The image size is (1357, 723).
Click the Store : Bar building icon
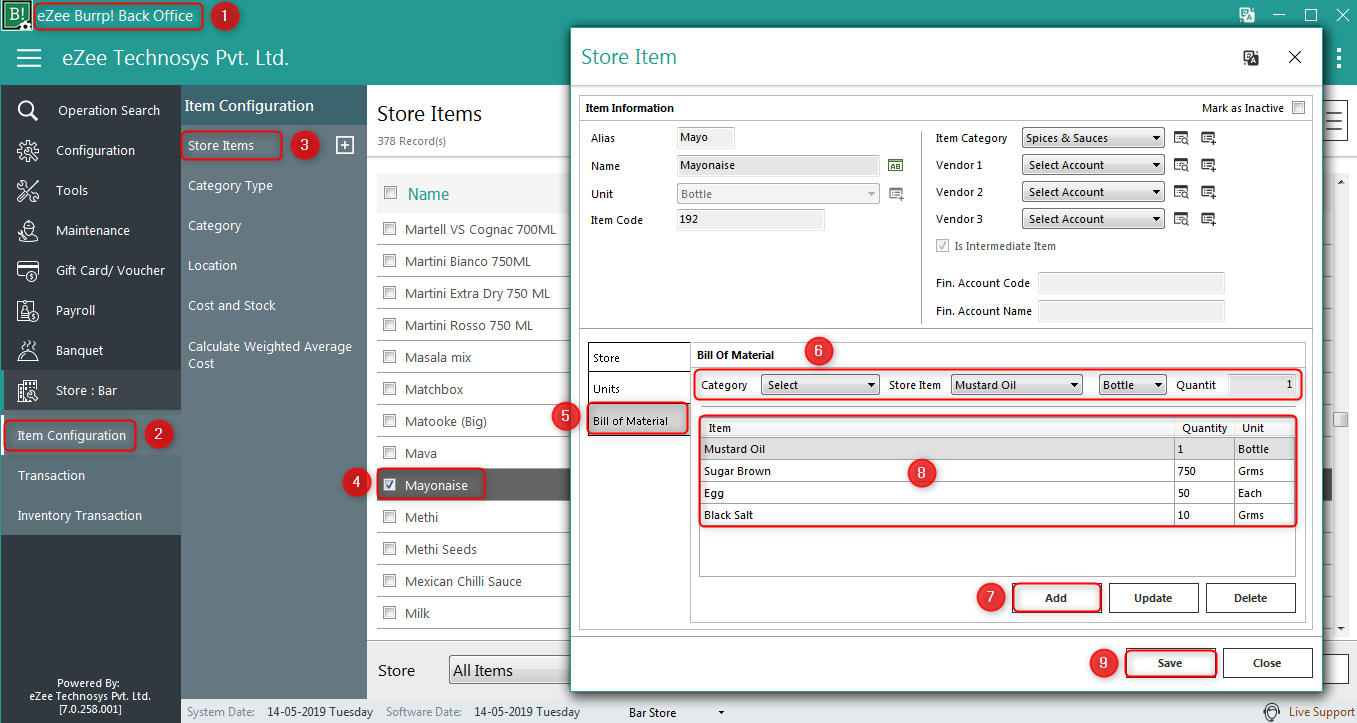coord(28,390)
